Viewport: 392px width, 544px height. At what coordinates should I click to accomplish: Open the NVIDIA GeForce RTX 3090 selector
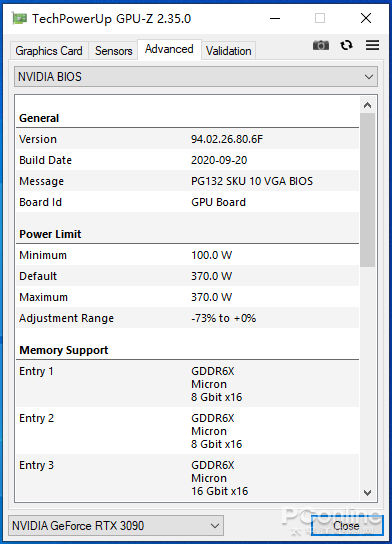click(x=116, y=526)
